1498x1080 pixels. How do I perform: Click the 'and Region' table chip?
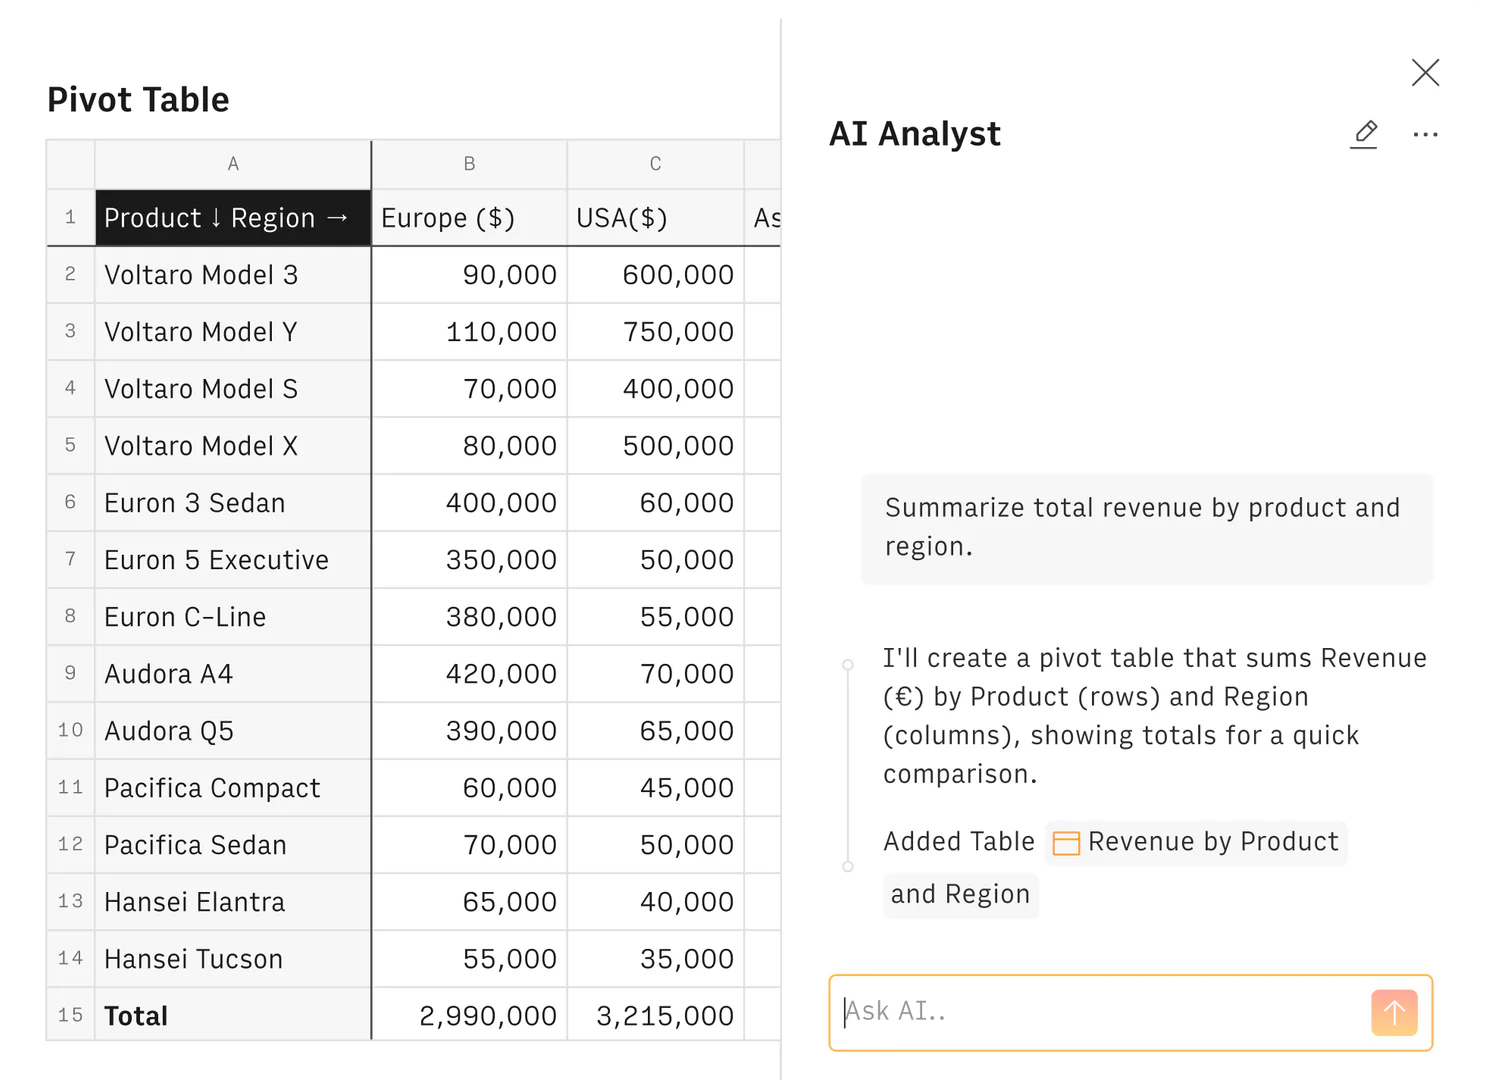[960, 894]
